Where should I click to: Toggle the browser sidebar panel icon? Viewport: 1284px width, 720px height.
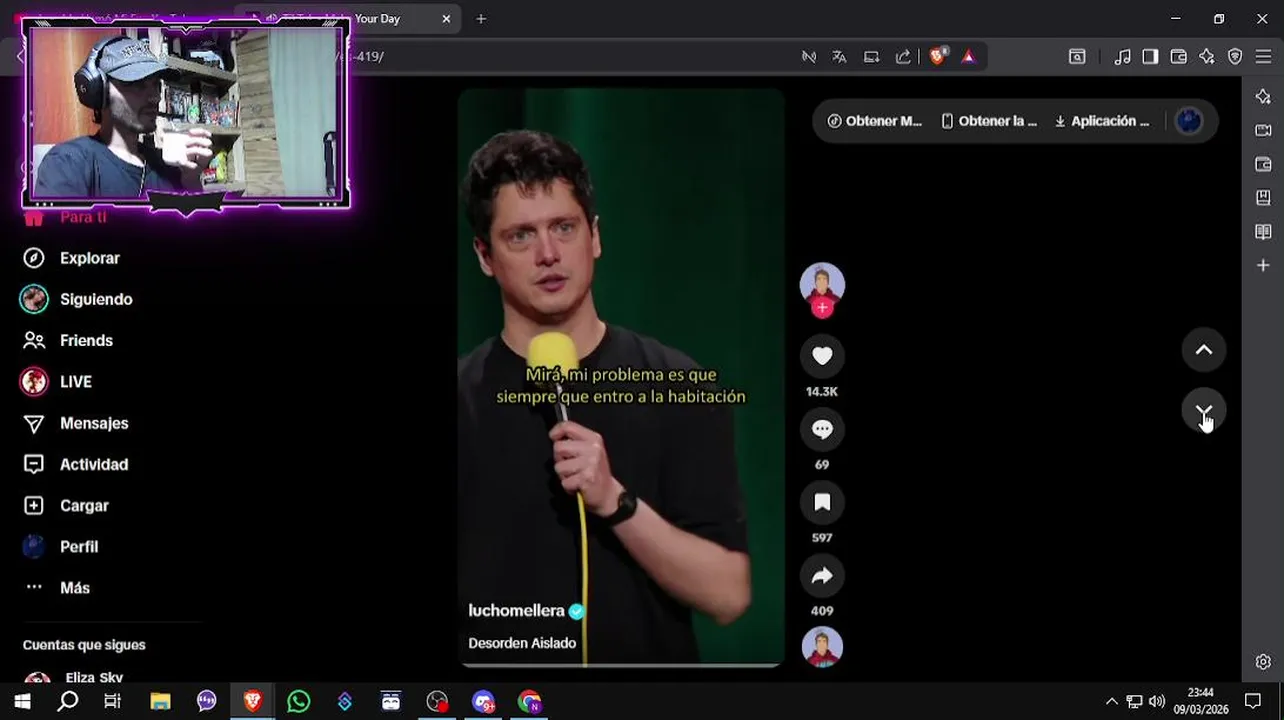coord(1150,57)
